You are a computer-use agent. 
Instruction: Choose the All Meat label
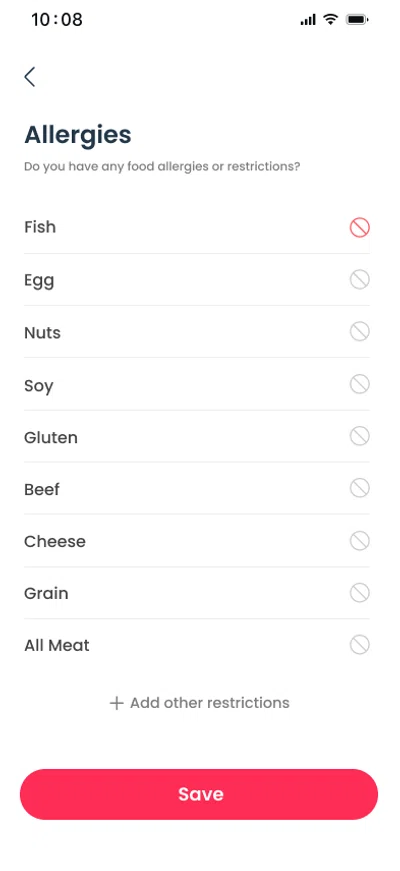57,645
